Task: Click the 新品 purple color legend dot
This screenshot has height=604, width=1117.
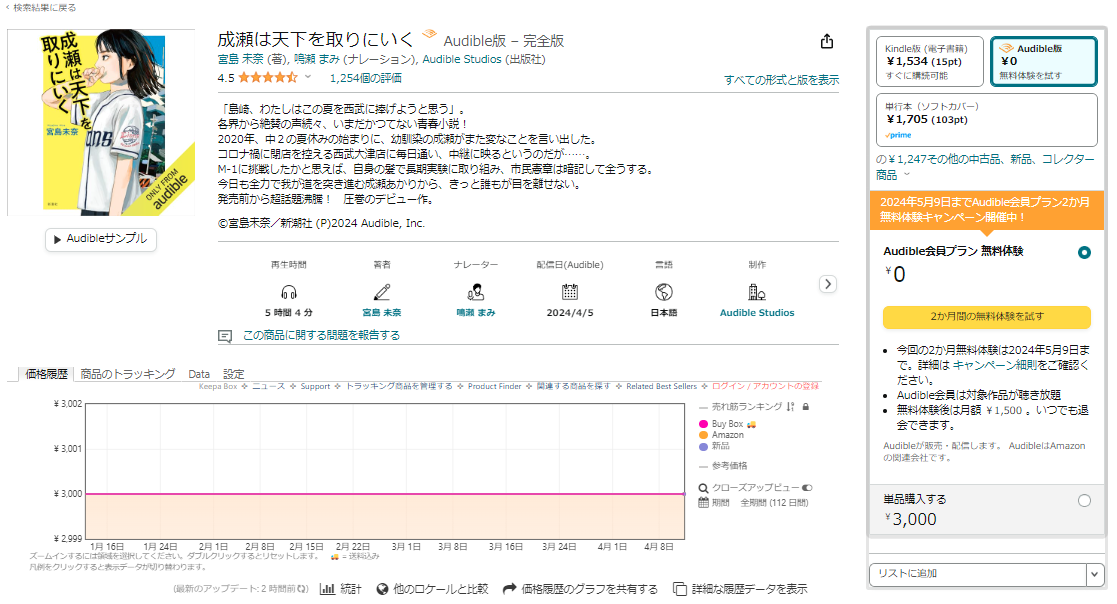Action: 704,447
